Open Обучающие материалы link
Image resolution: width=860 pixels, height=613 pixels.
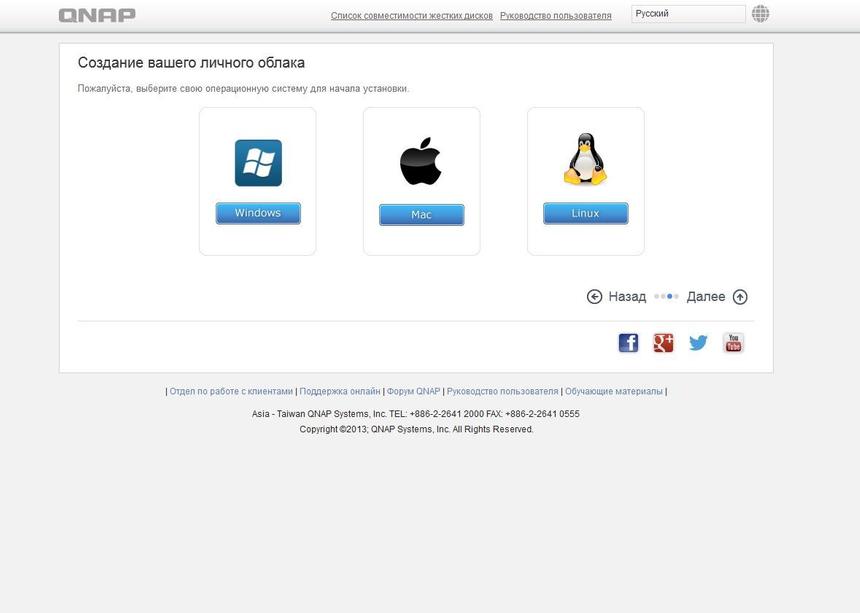[x=614, y=391]
